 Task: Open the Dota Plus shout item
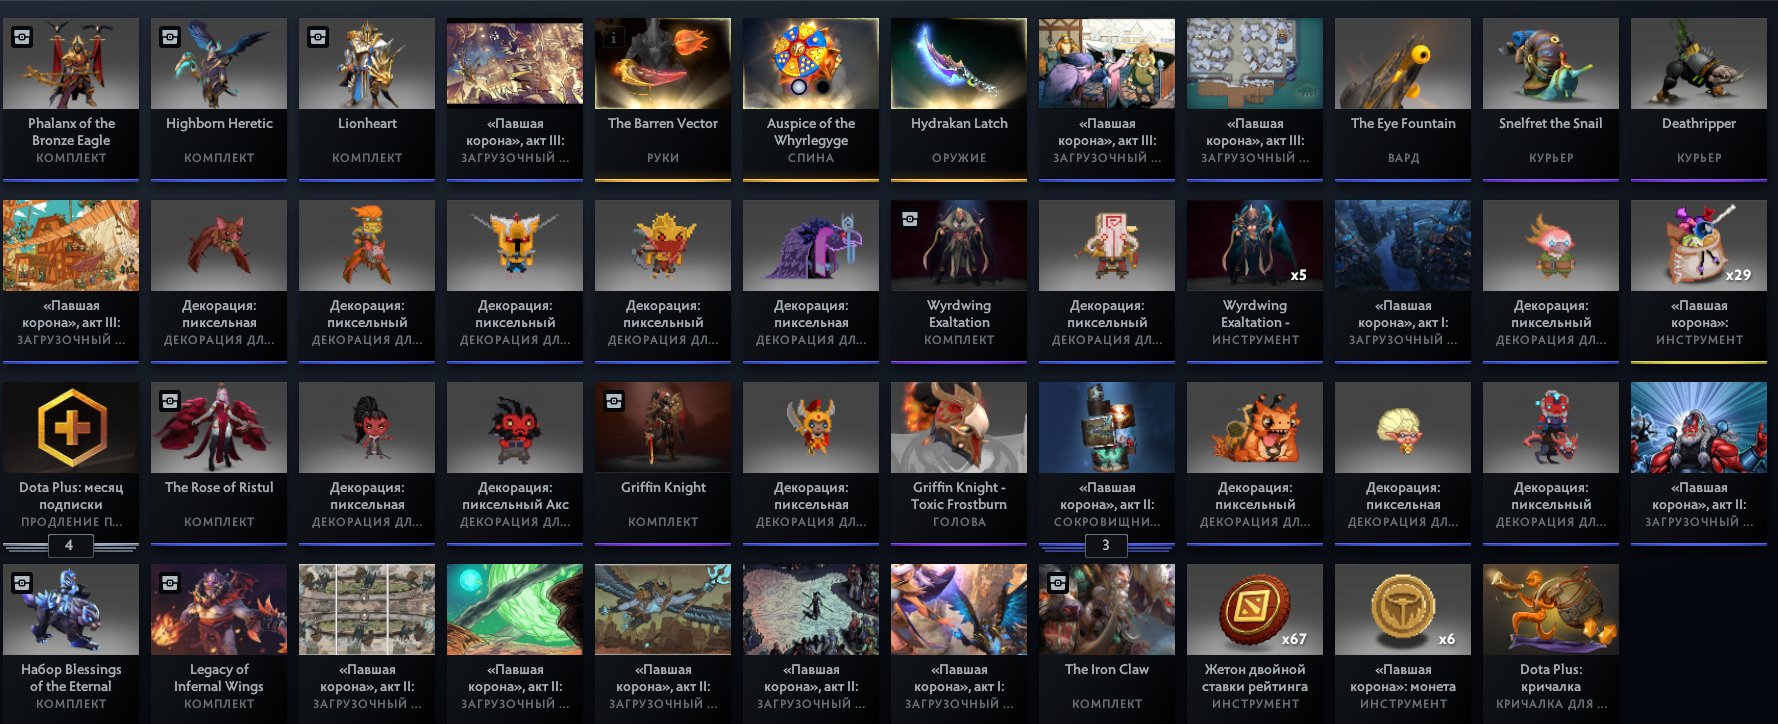(1551, 642)
